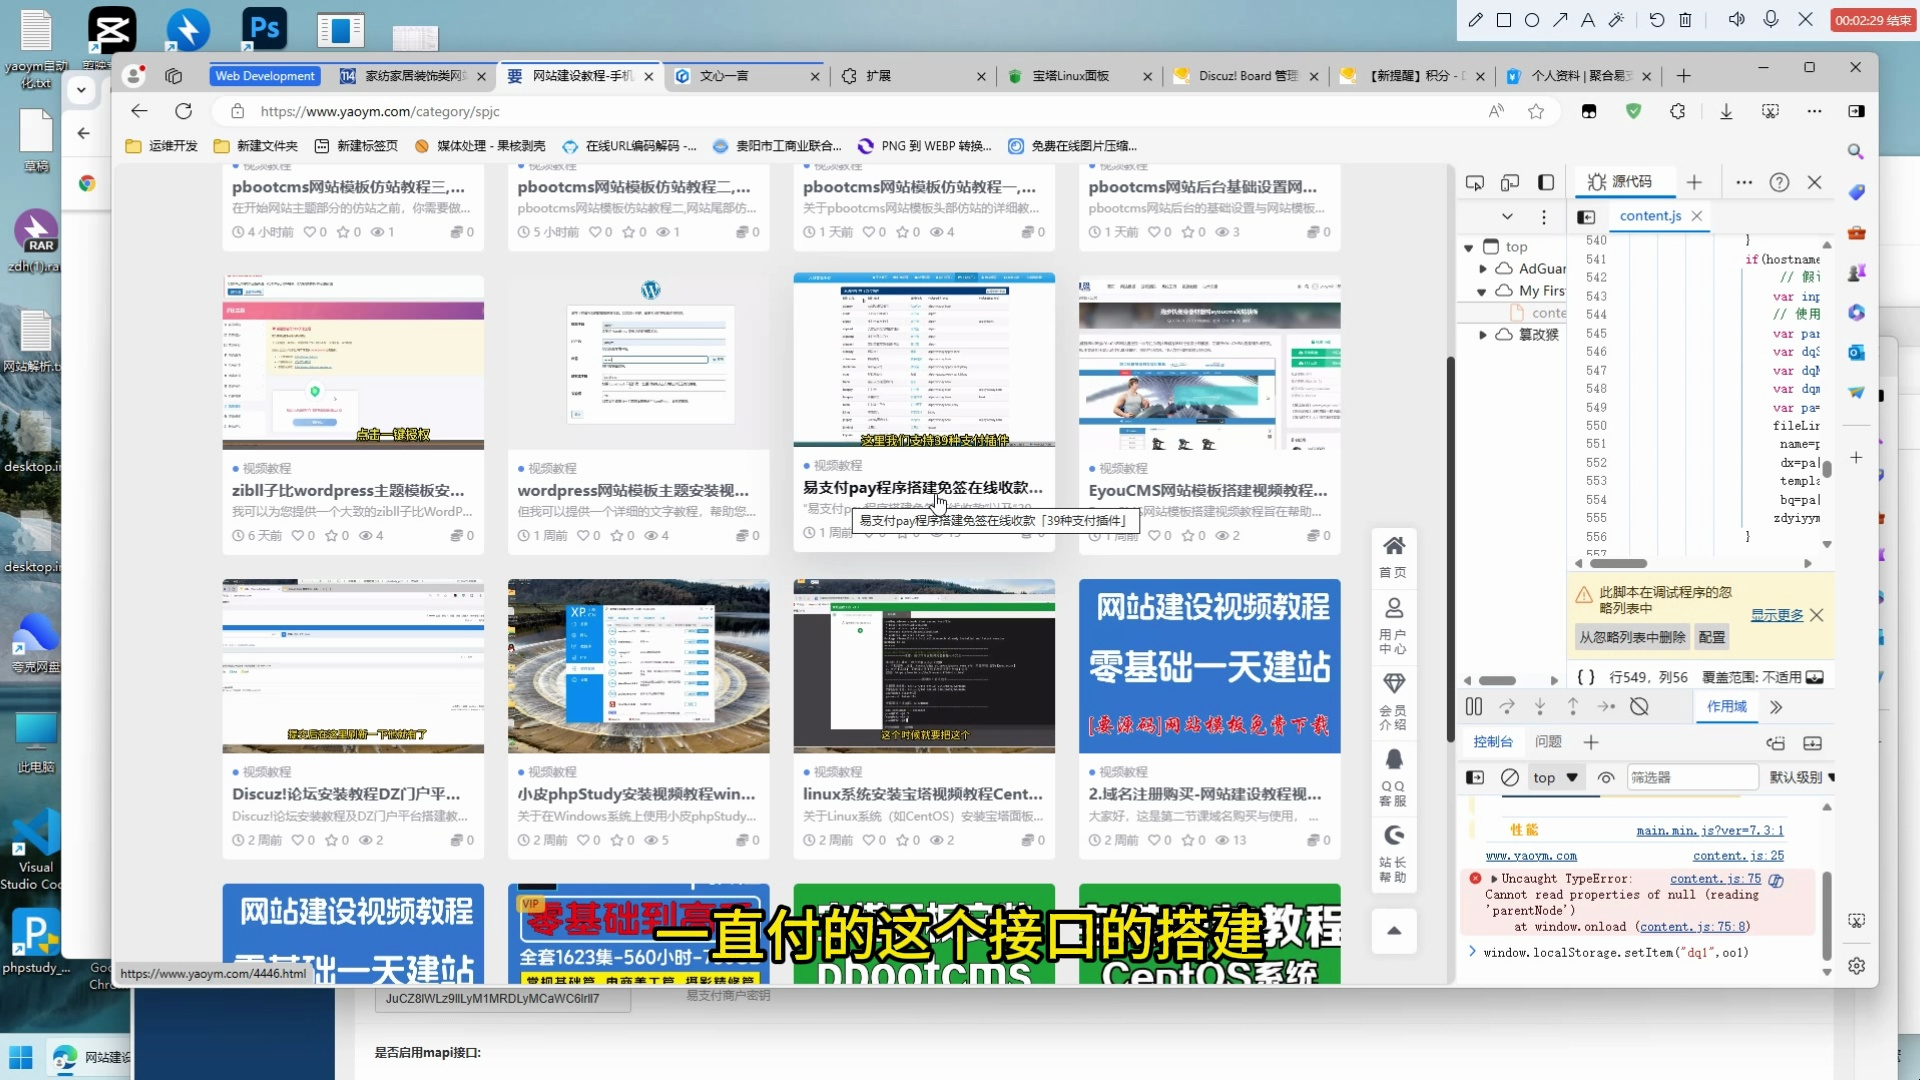Switch to the 宝塔Linux面板 browser tab
The width and height of the screenshot is (1920, 1080).
click(1078, 76)
